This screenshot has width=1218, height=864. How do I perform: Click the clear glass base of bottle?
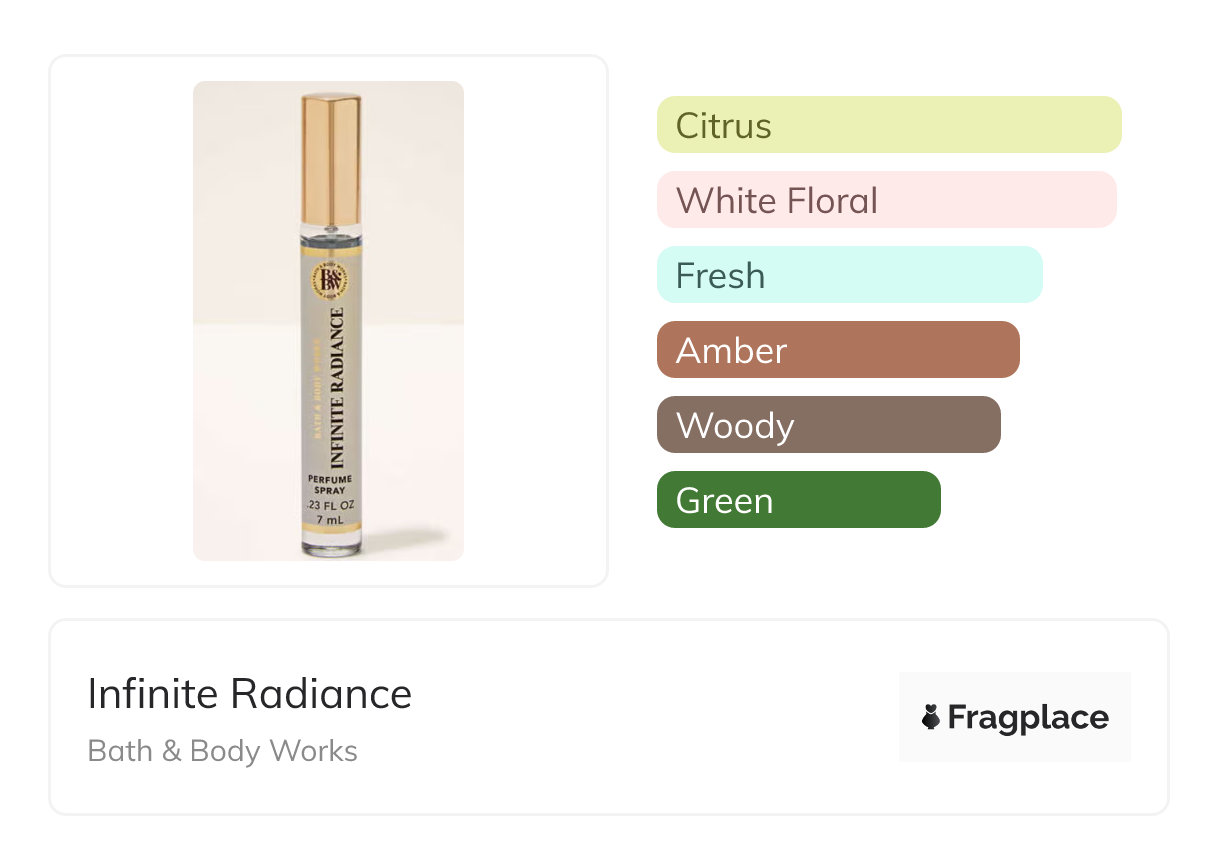pos(330,545)
